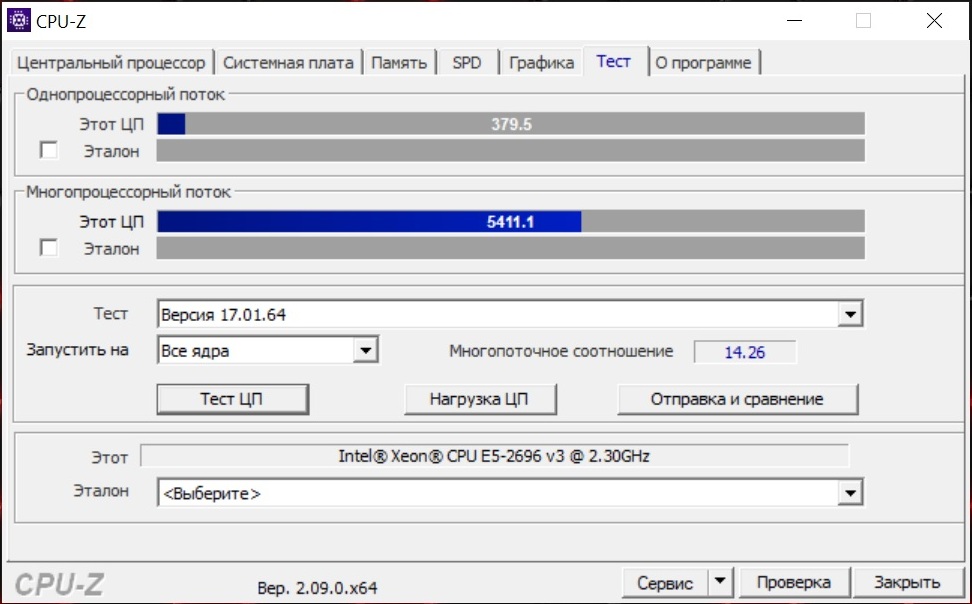Open the Сервис dropdown arrow menu
The image size is (972, 604).
pyautogui.click(x=720, y=582)
